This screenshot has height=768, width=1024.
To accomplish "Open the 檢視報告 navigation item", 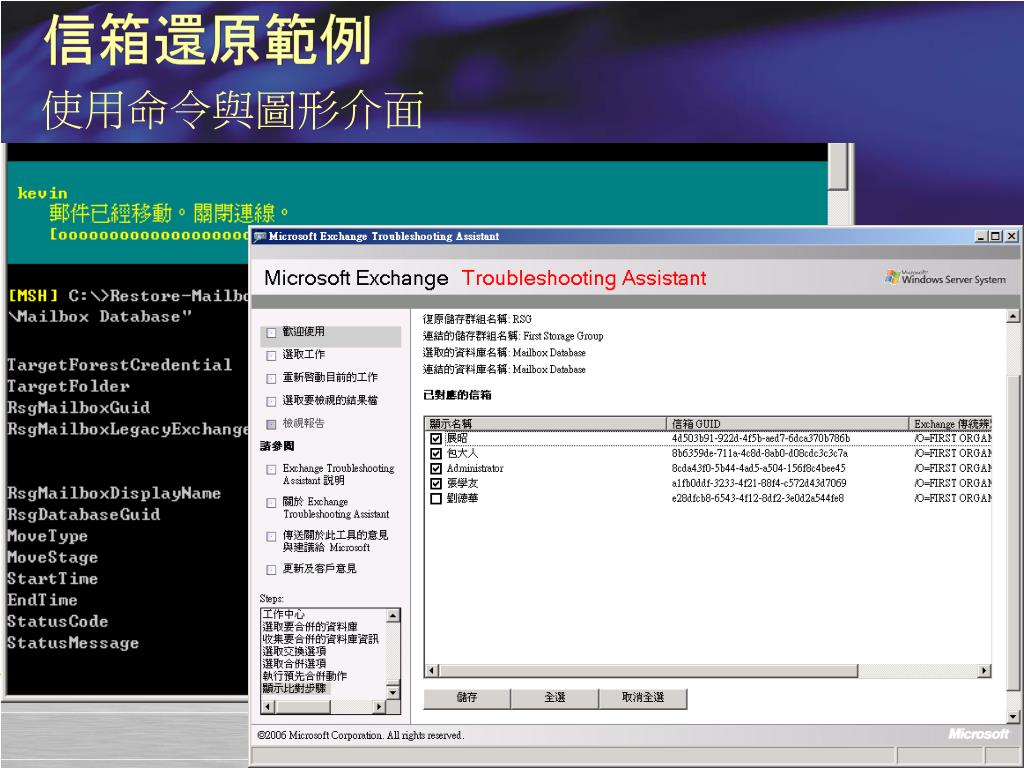I will coord(304,423).
